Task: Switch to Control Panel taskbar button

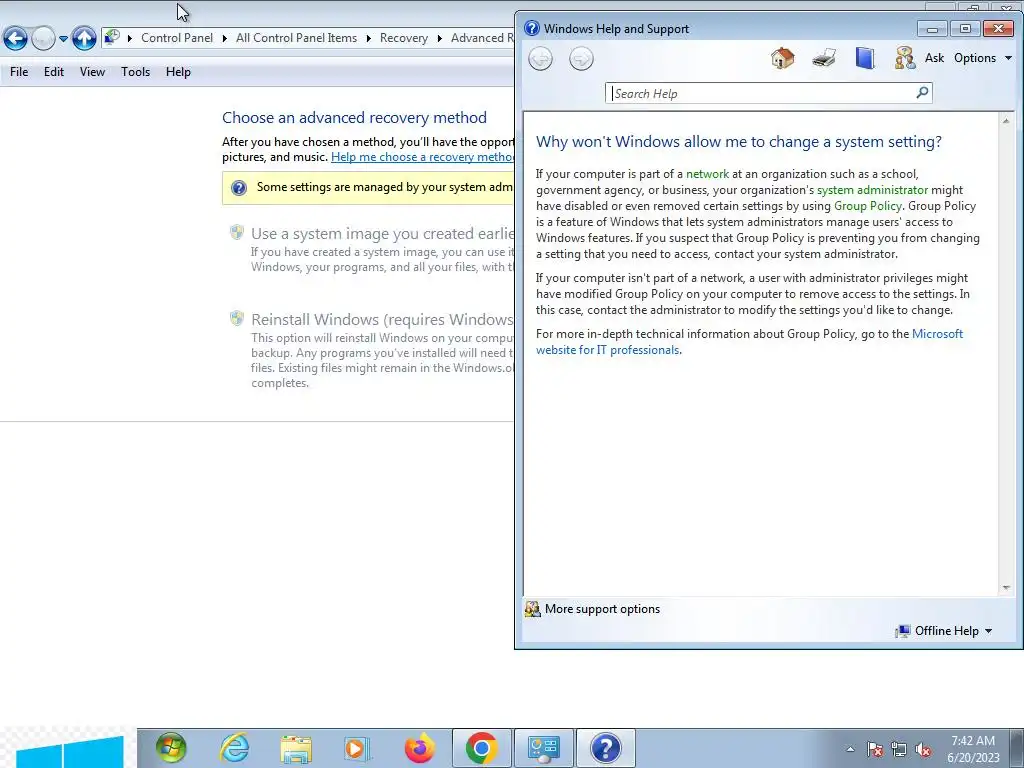Action: tap(543, 748)
